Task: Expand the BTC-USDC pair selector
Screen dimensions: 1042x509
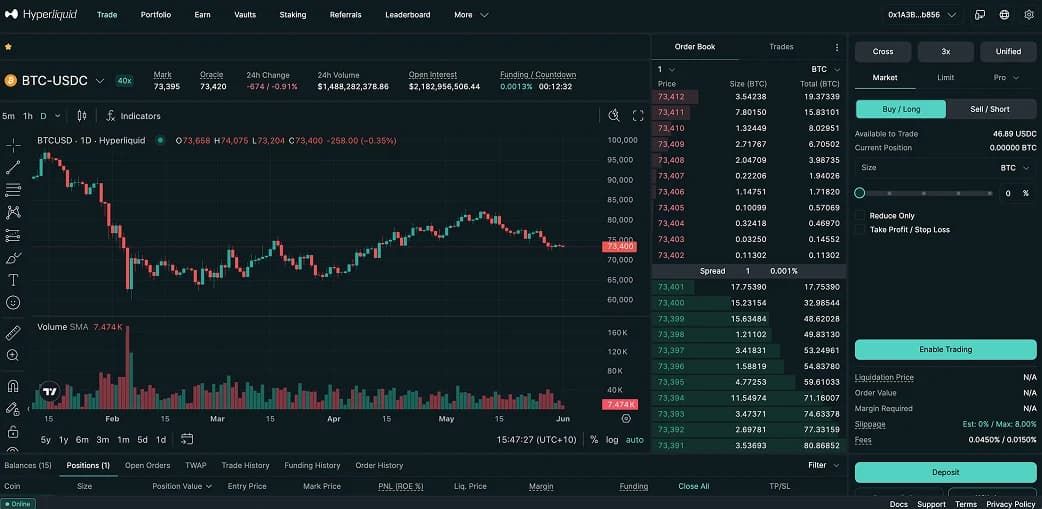Action: 100,81
